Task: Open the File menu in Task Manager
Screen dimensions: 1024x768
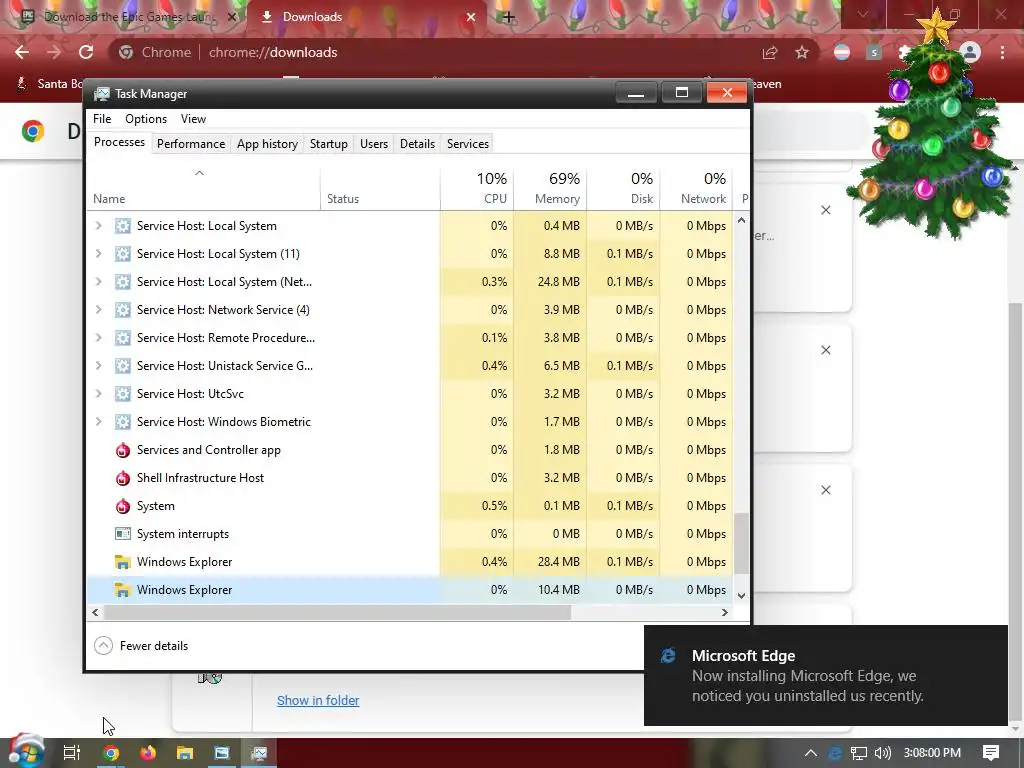Action: (x=102, y=119)
